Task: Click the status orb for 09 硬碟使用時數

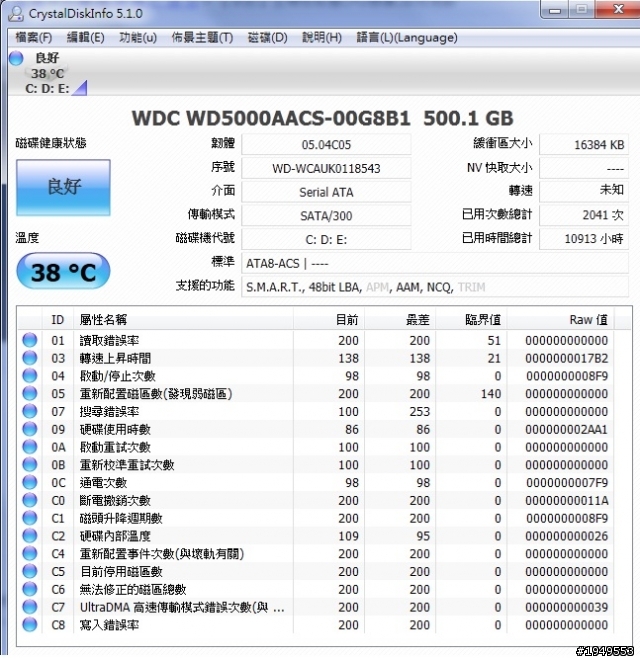Action: coord(30,429)
